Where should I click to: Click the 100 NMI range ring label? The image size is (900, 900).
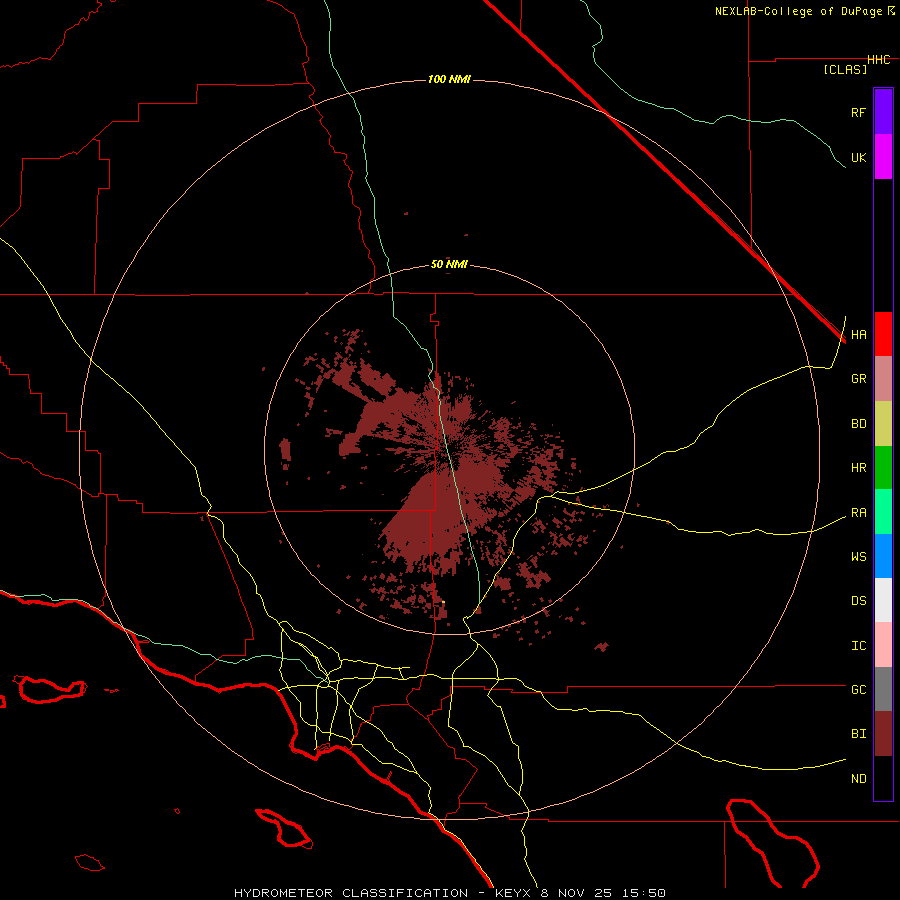(449, 79)
